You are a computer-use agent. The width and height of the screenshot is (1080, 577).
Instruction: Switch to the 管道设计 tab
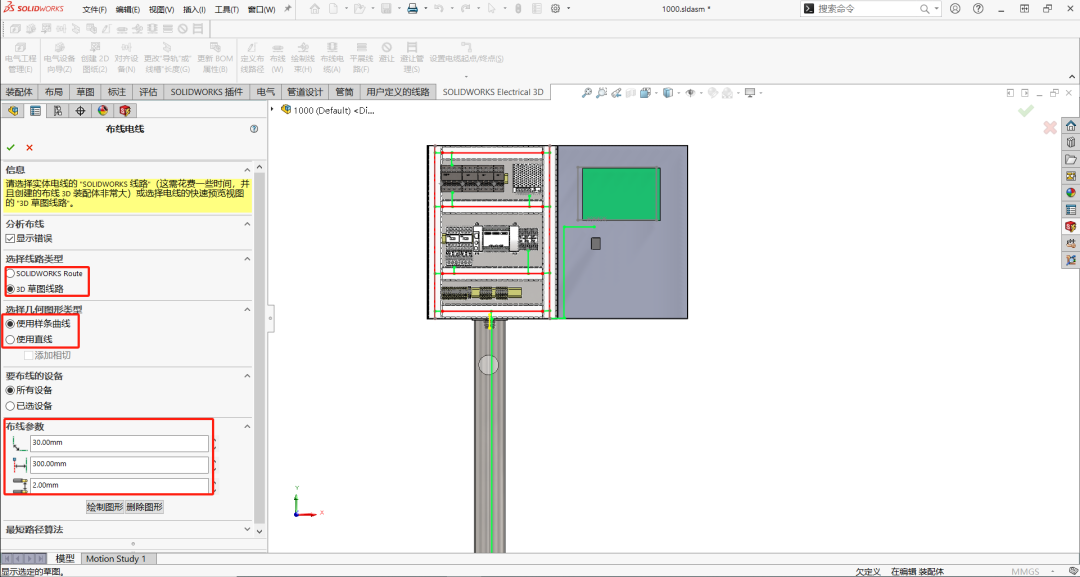coord(305,92)
